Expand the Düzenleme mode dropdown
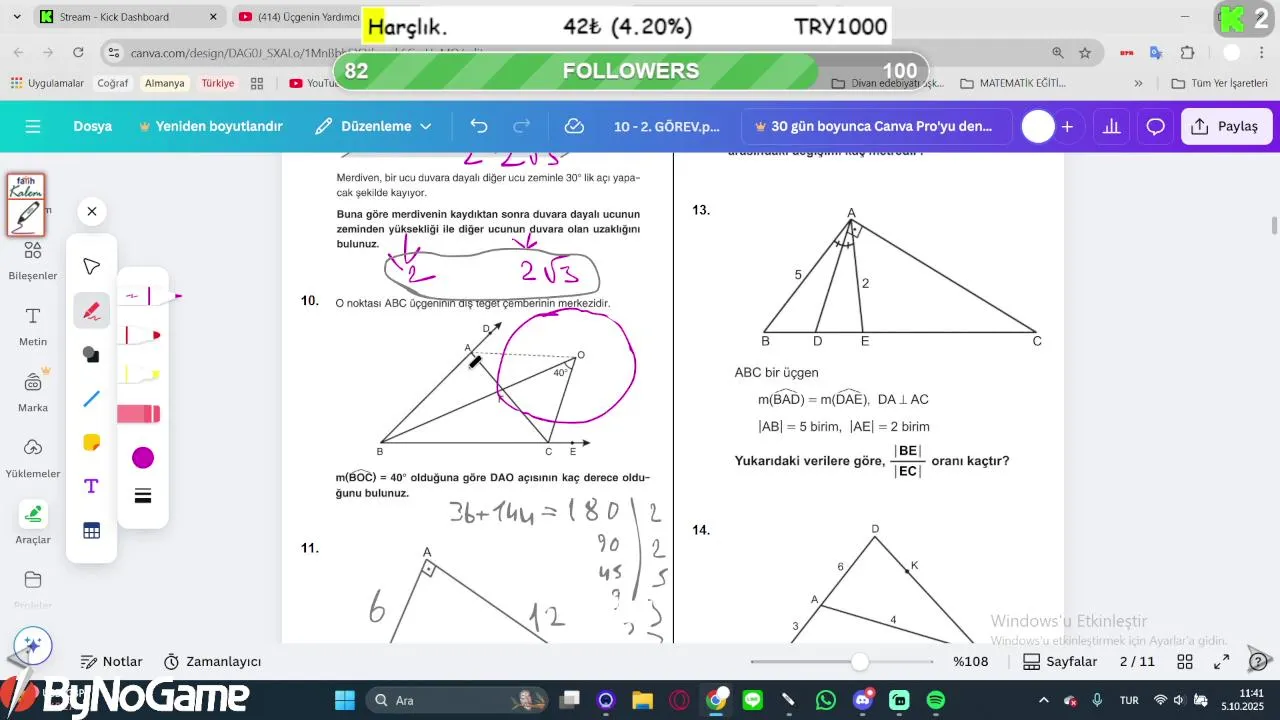The image size is (1280, 720). click(x=373, y=127)
